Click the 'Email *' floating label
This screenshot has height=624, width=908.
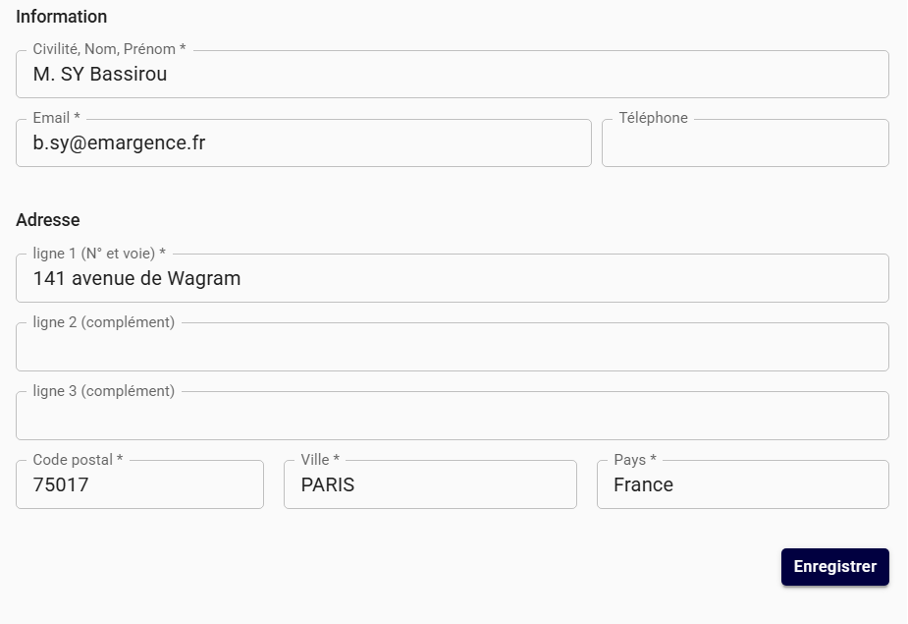[x=56, y=118]
